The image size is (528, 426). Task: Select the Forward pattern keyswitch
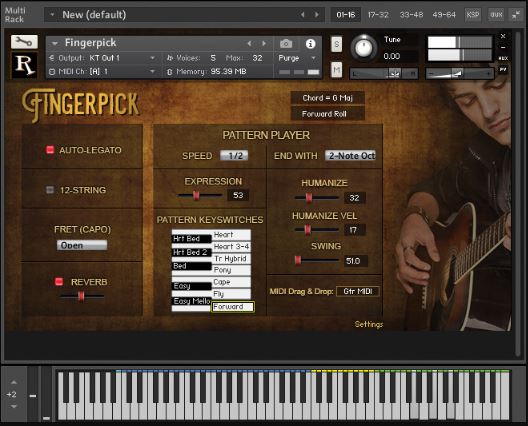click(x=232, y=307)
